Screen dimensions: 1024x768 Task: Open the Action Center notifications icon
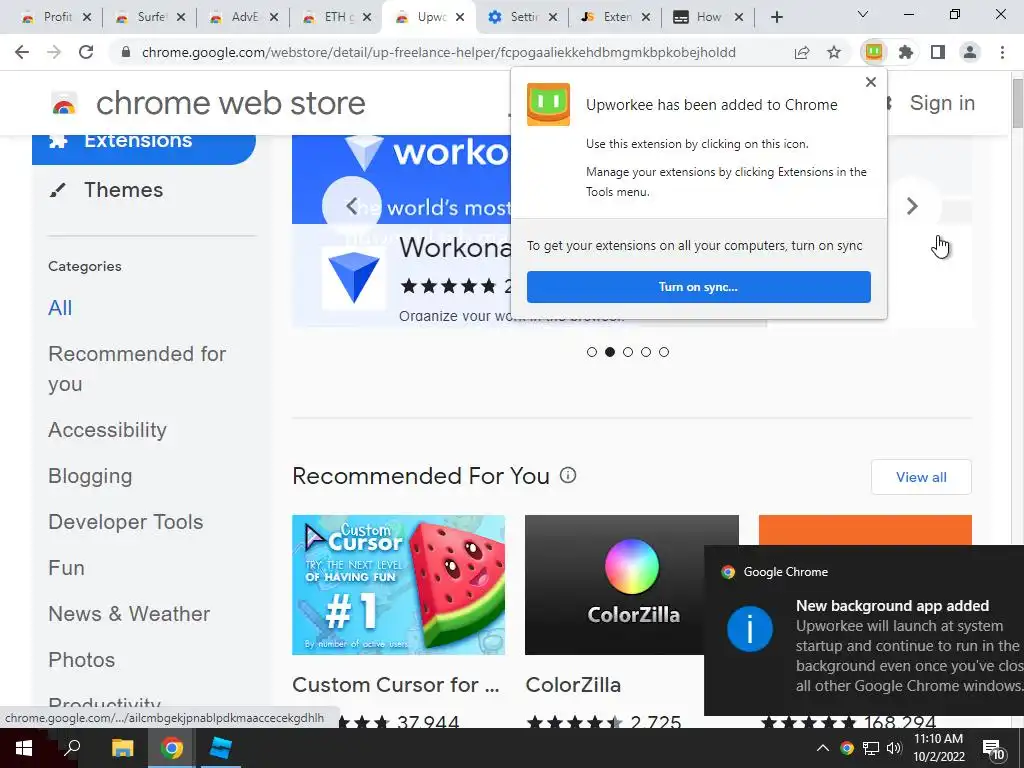[995, 749]
